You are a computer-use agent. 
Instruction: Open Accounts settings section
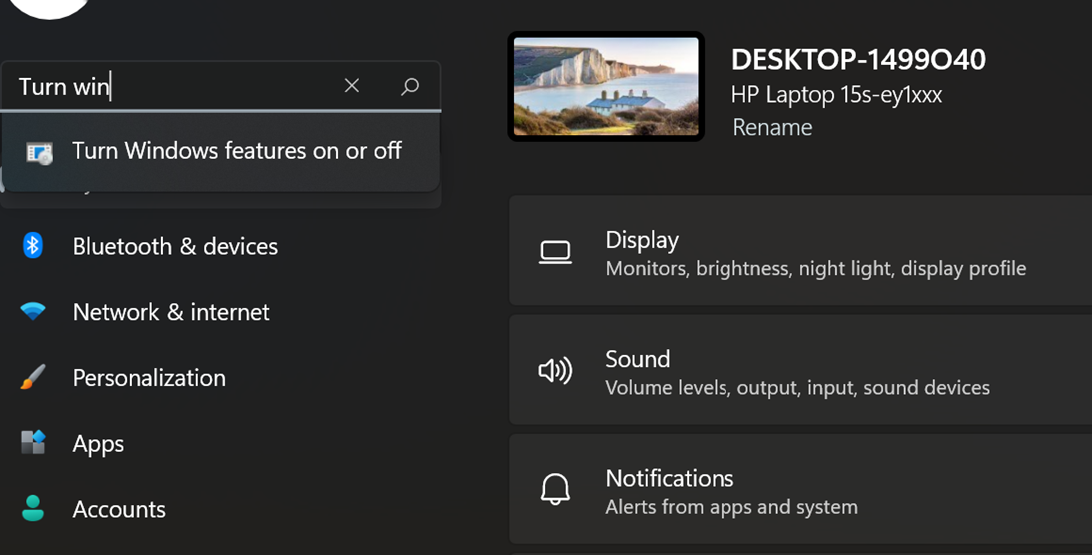tap(119, 509)
